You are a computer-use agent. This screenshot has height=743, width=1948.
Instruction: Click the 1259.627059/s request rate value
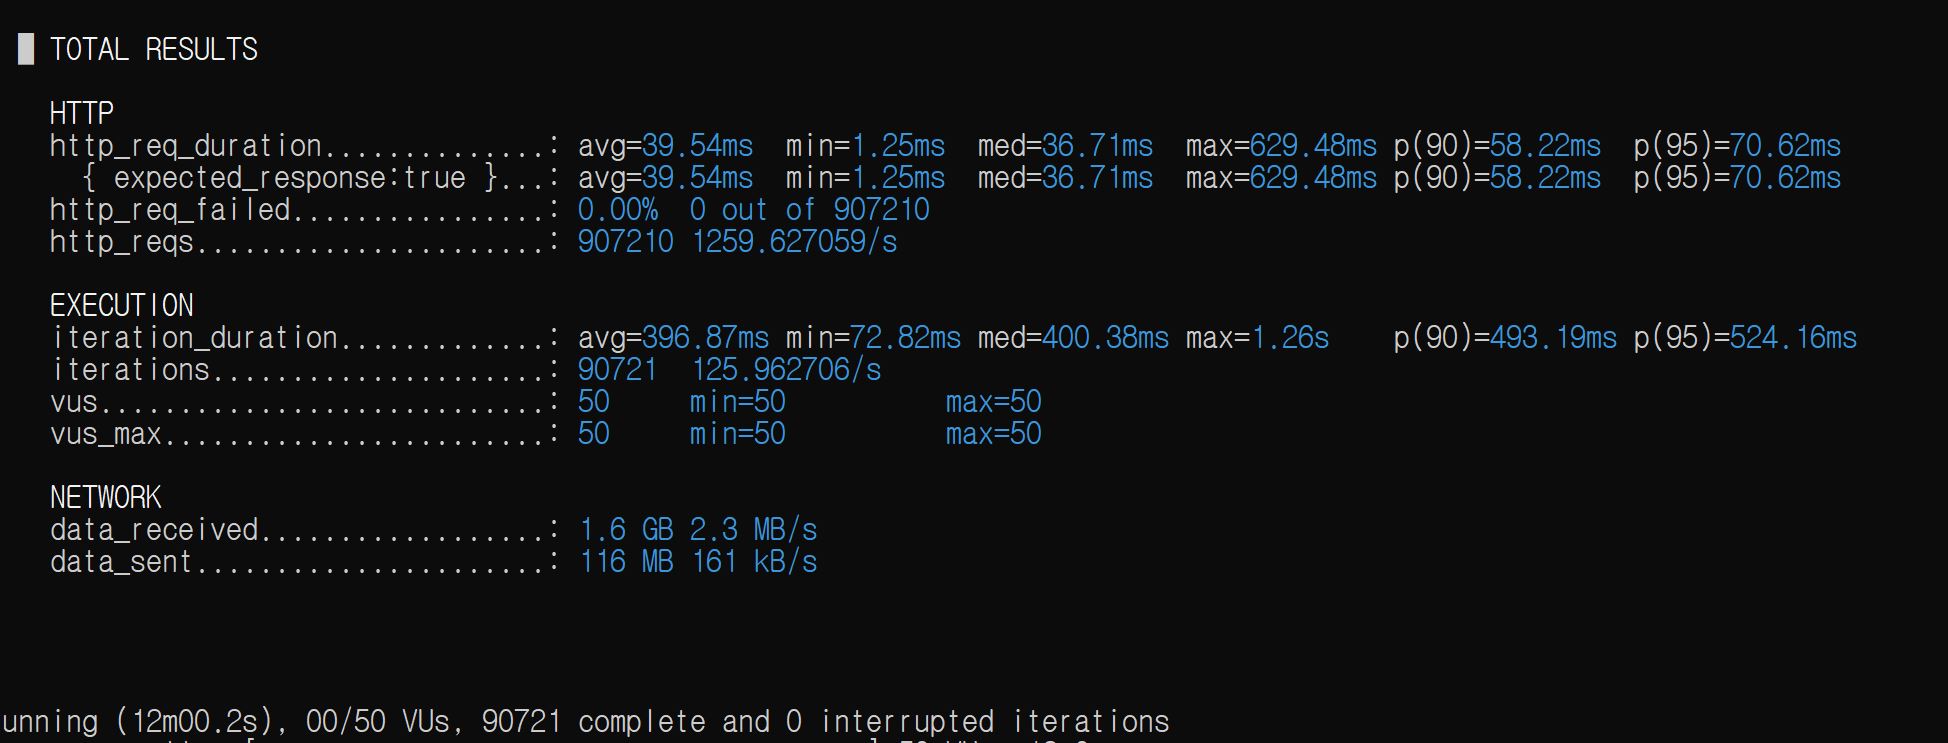coord(794,242)
